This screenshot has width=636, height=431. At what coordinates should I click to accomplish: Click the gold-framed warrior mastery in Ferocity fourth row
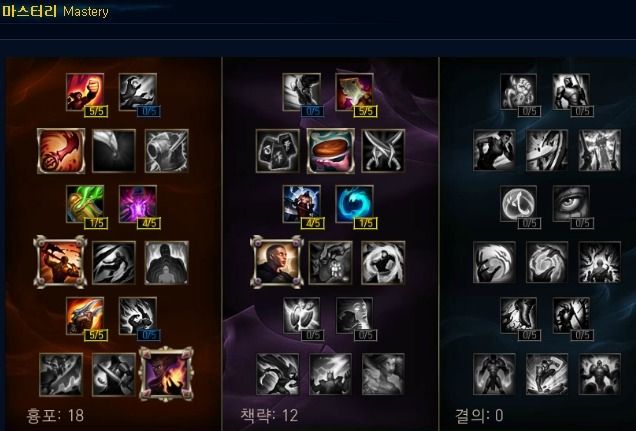[60, 262]
